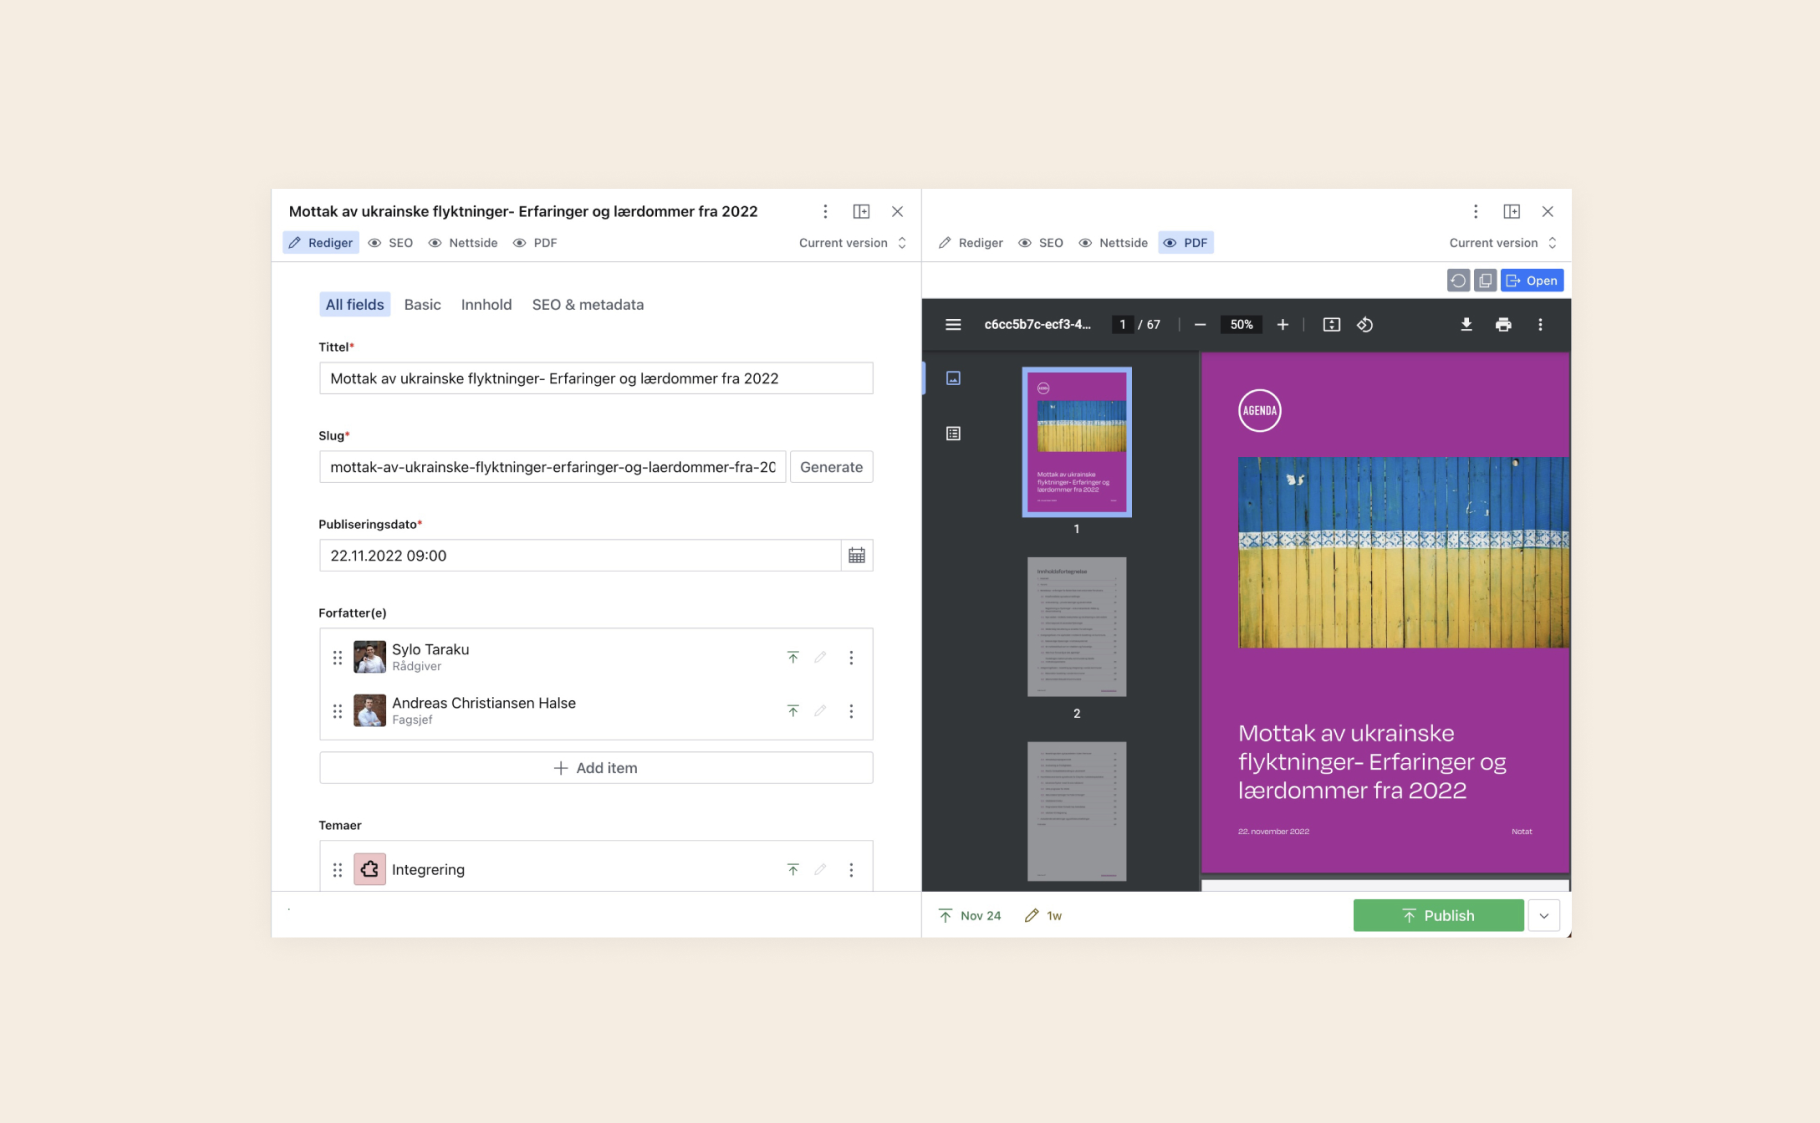Click published status icon on Sylo Taraku row
The width and height of the screenshot is (1820, 1123).
click(x=793, y=657)
